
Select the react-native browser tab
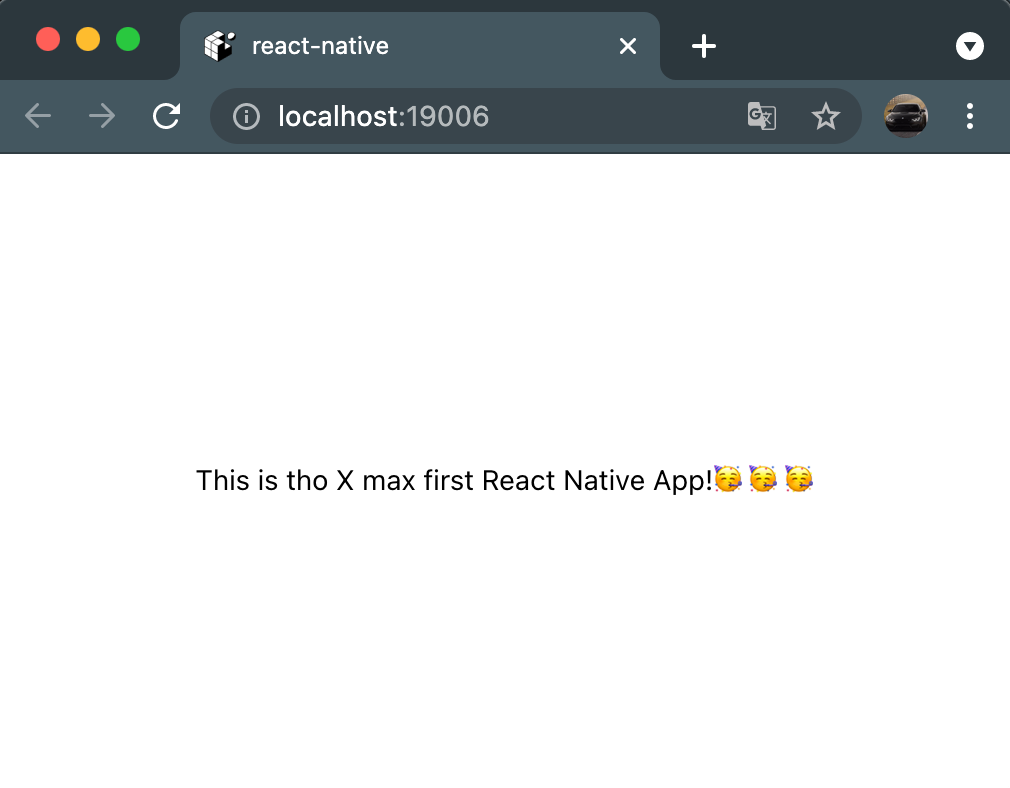coord(400,45)
